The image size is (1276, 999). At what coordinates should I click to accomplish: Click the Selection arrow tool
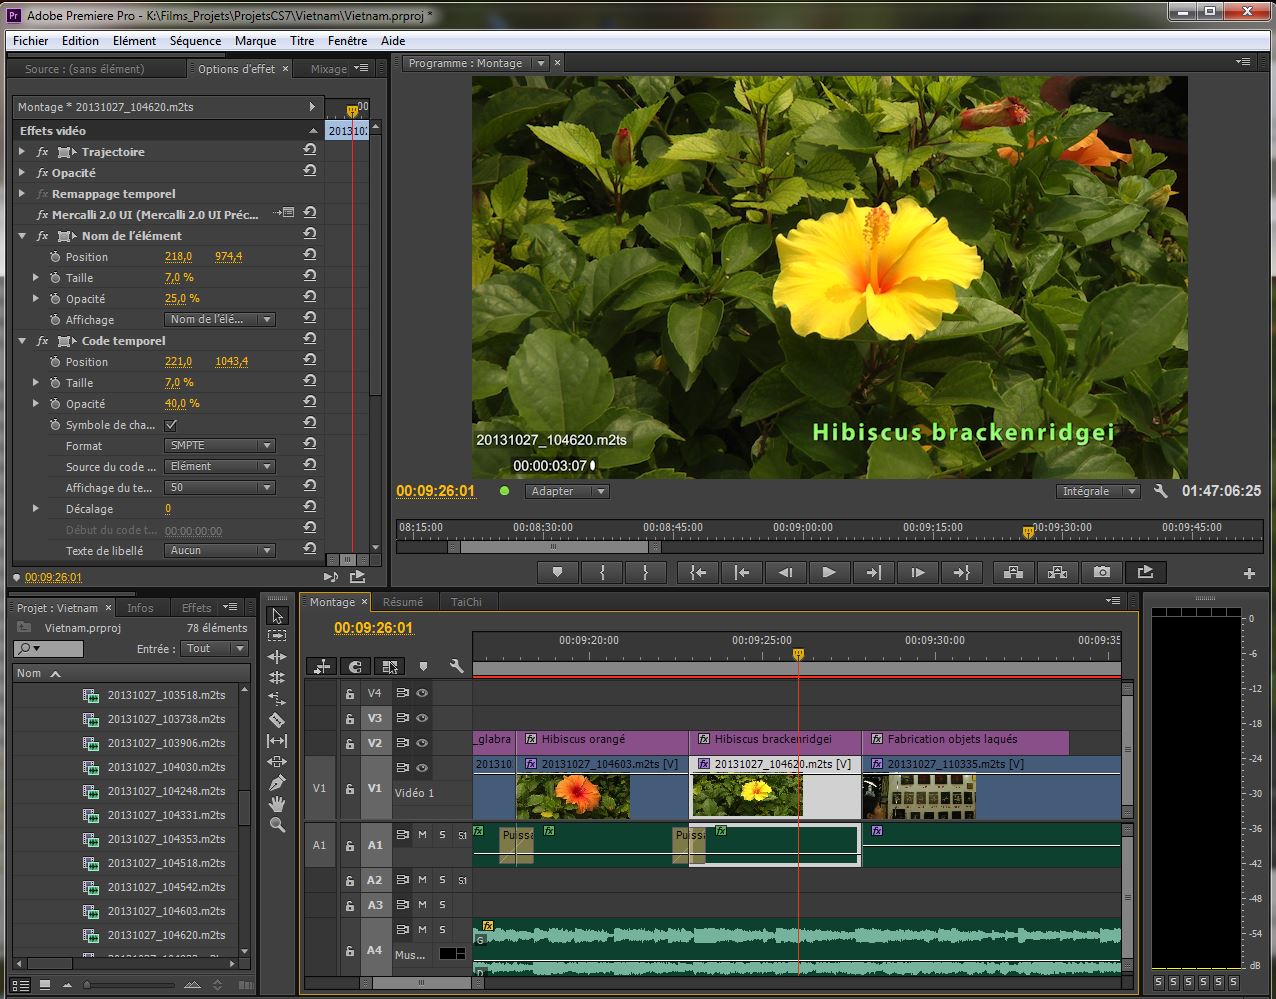pos(277,615)
